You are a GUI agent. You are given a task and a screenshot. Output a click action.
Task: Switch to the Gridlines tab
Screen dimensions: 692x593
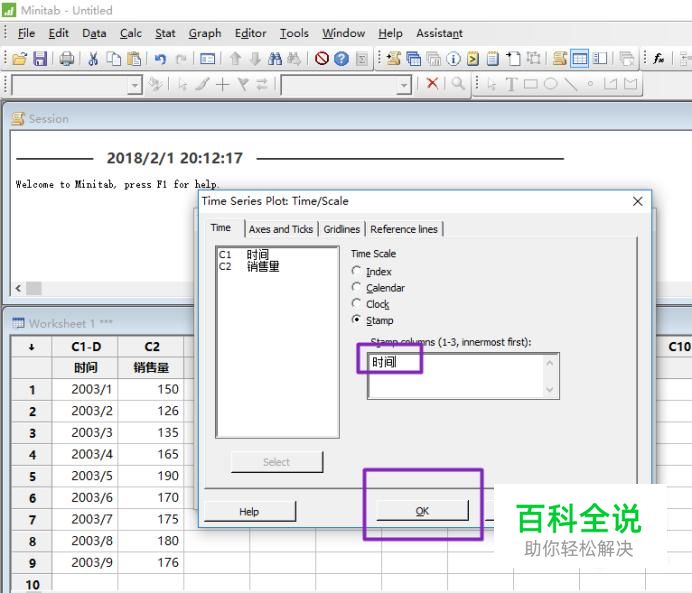click(342, 229)
